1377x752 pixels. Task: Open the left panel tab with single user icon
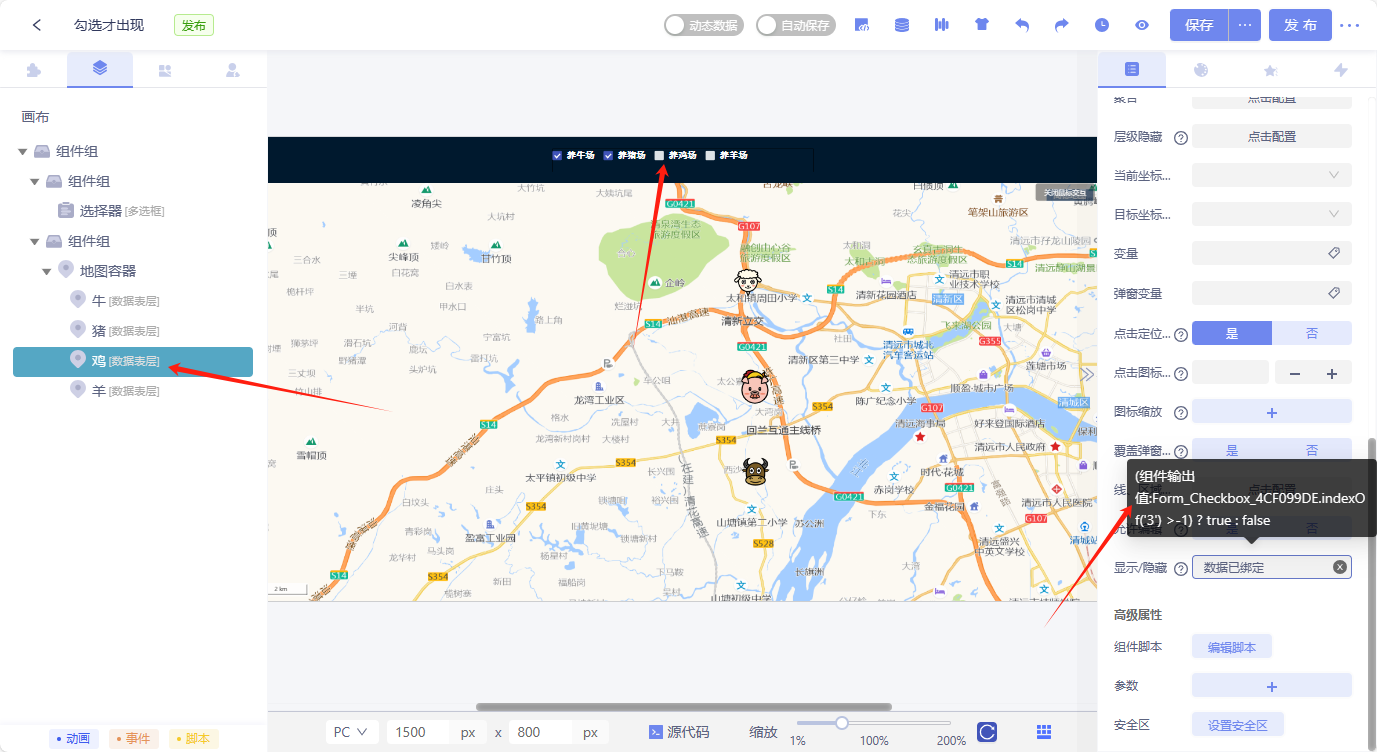point(233,70)
